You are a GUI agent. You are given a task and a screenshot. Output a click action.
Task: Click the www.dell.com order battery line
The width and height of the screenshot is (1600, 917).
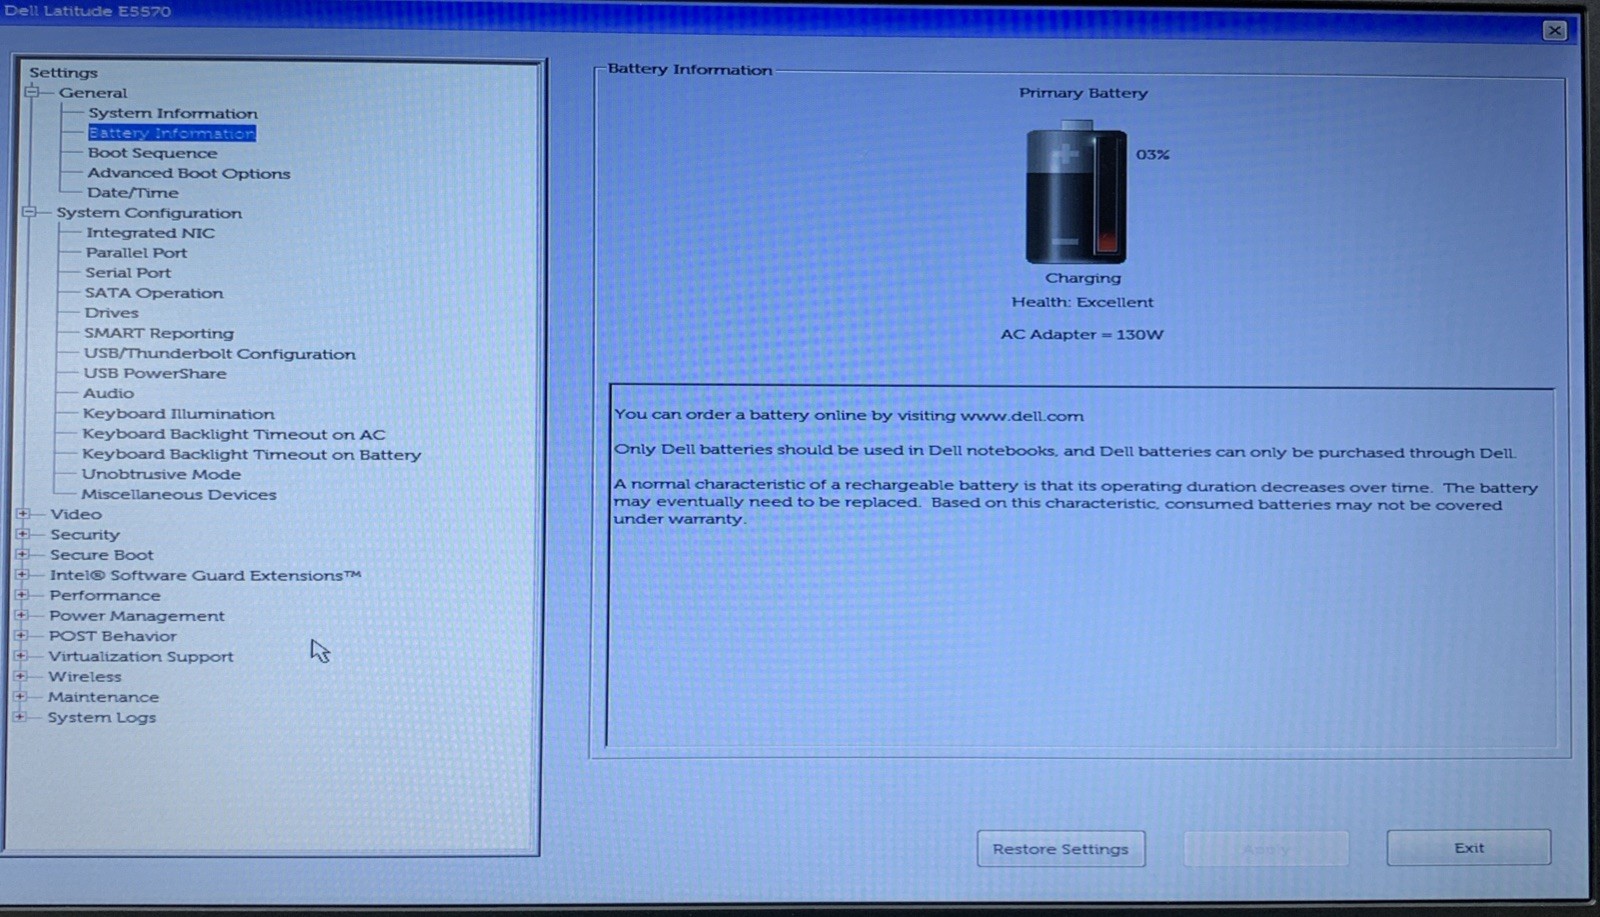coord(849,415)
